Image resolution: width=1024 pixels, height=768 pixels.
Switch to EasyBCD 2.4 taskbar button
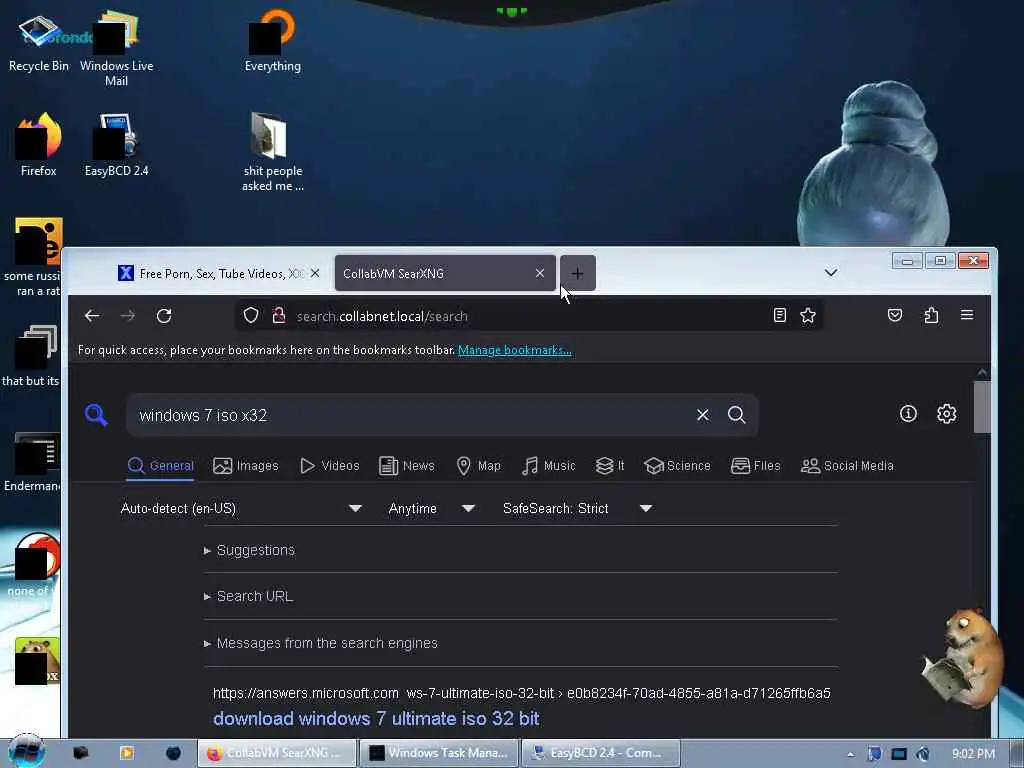click(601, 753)
